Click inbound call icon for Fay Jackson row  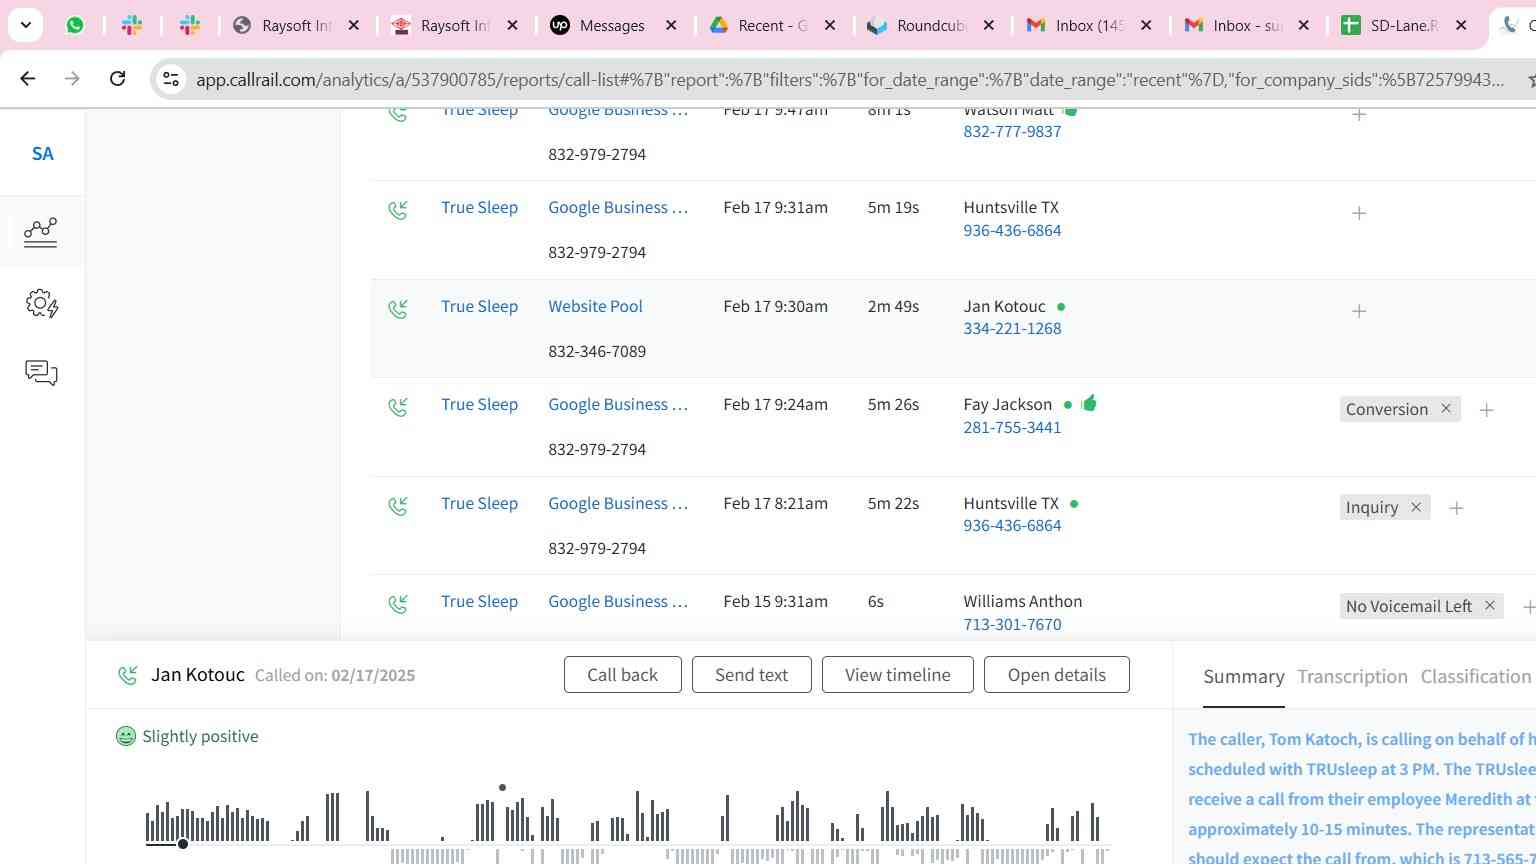(x=398, y=406)
